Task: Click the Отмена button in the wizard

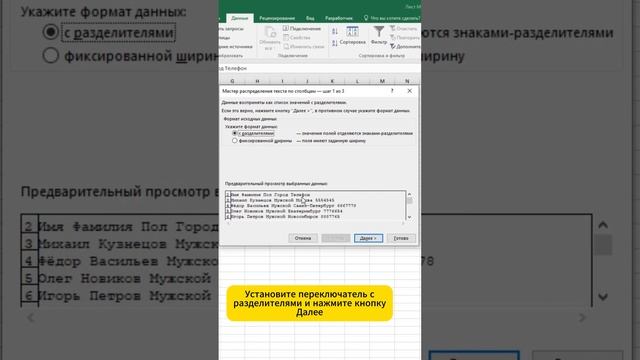Action: coord(303,238)
